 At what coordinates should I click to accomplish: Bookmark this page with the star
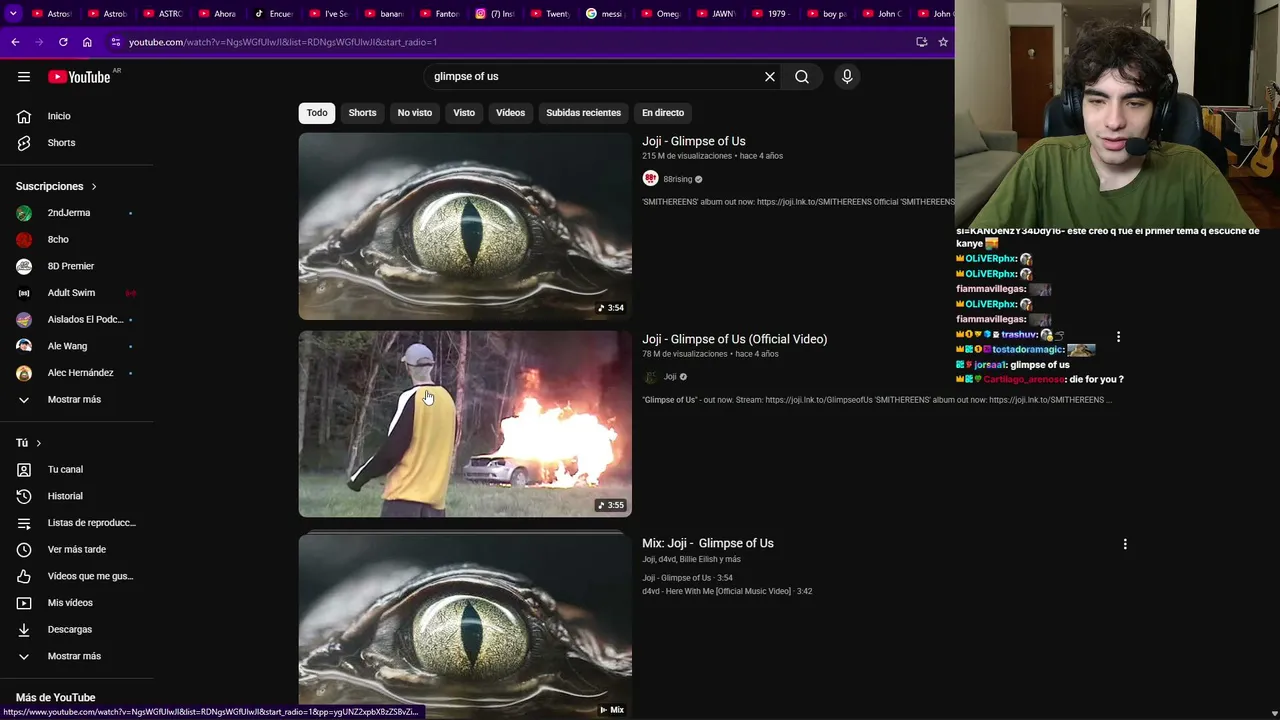[943, 42]
